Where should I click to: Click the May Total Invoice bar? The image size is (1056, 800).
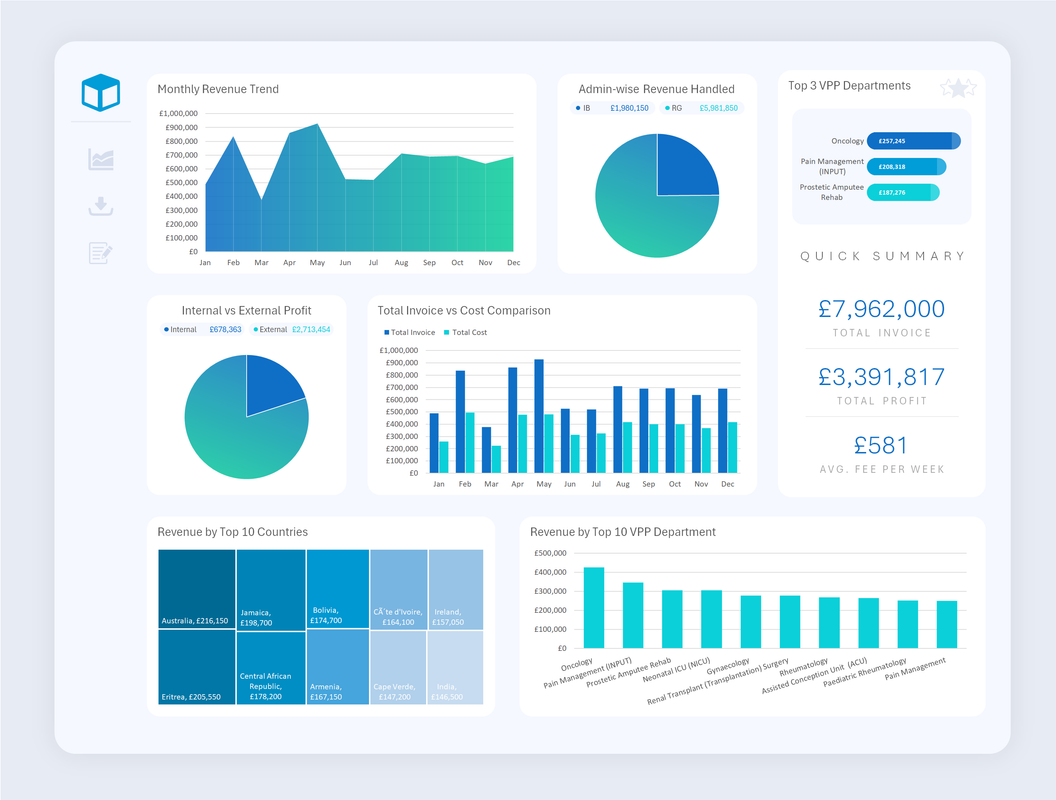pos(539,416)
